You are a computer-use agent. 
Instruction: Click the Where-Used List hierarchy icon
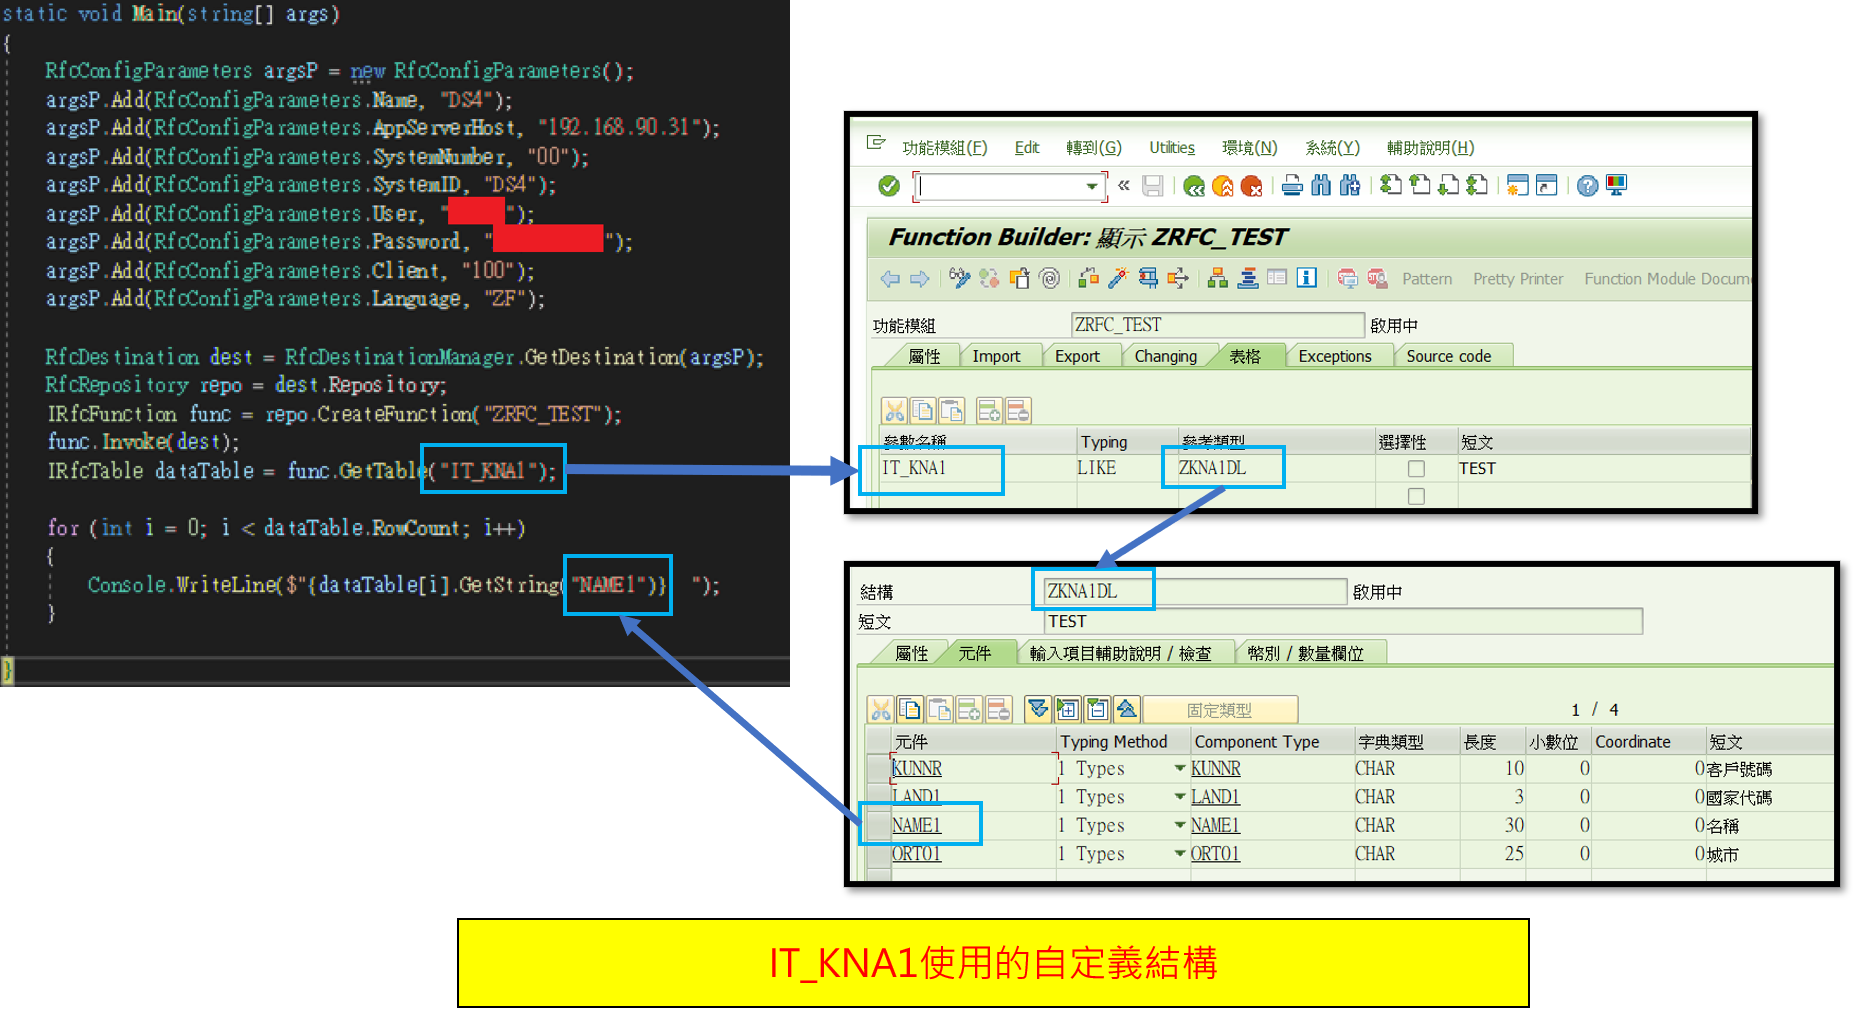pyautogui.click(x=1217, y=279)
